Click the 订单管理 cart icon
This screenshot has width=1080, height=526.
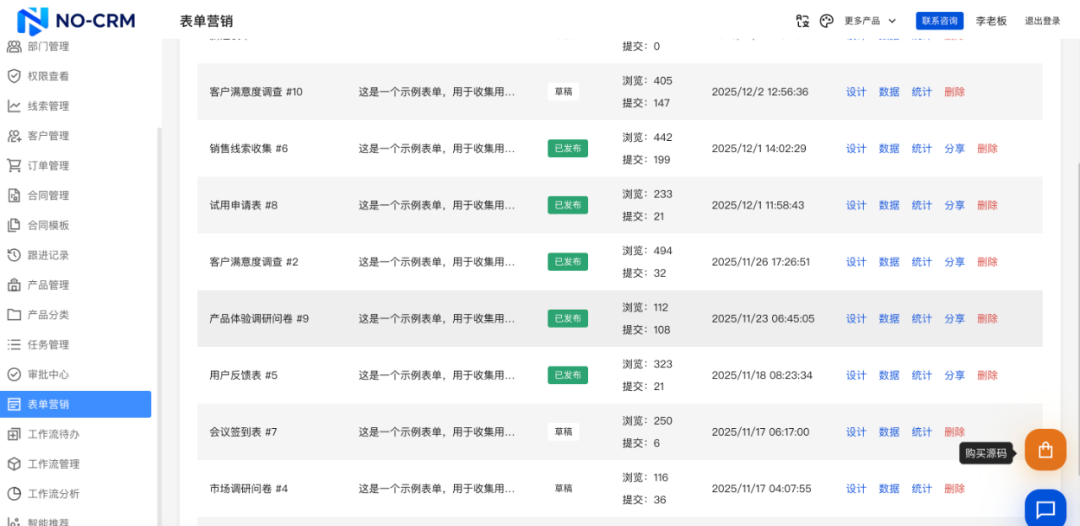tap(14, 166)
